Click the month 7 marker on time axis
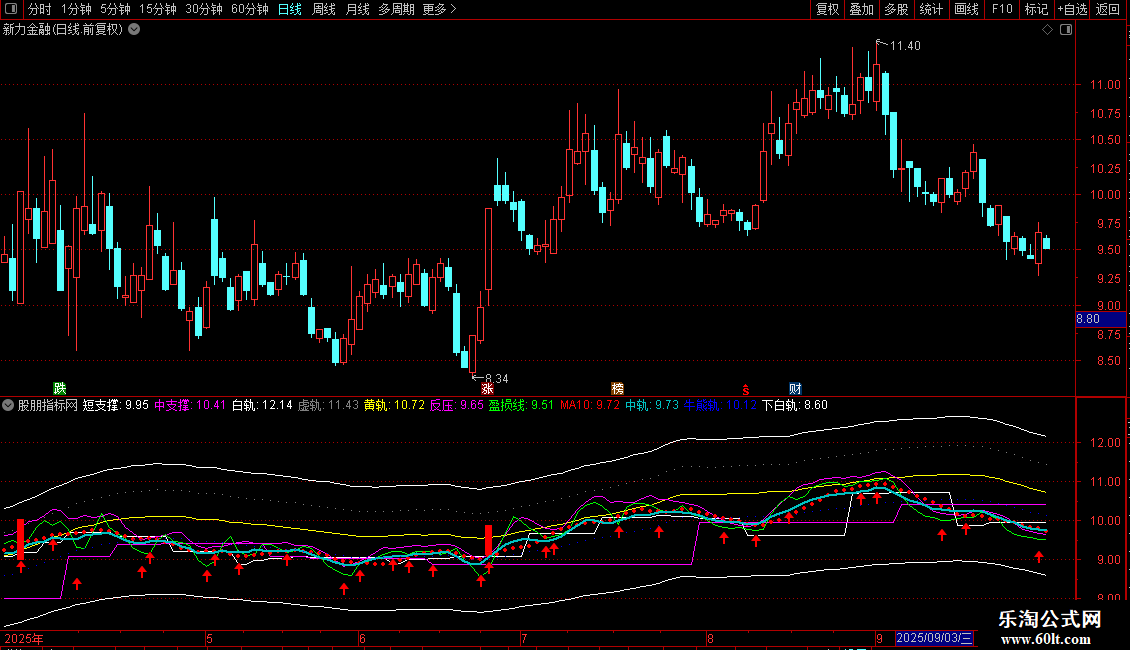Viewport: 1130px width, 650px height. pos(524,638)
